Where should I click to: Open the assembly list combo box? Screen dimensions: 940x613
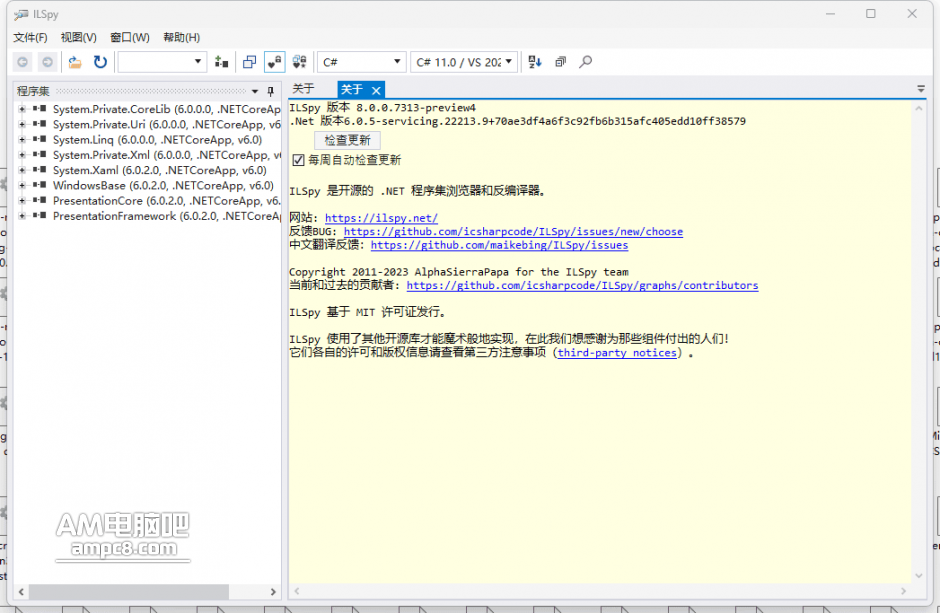162,62
